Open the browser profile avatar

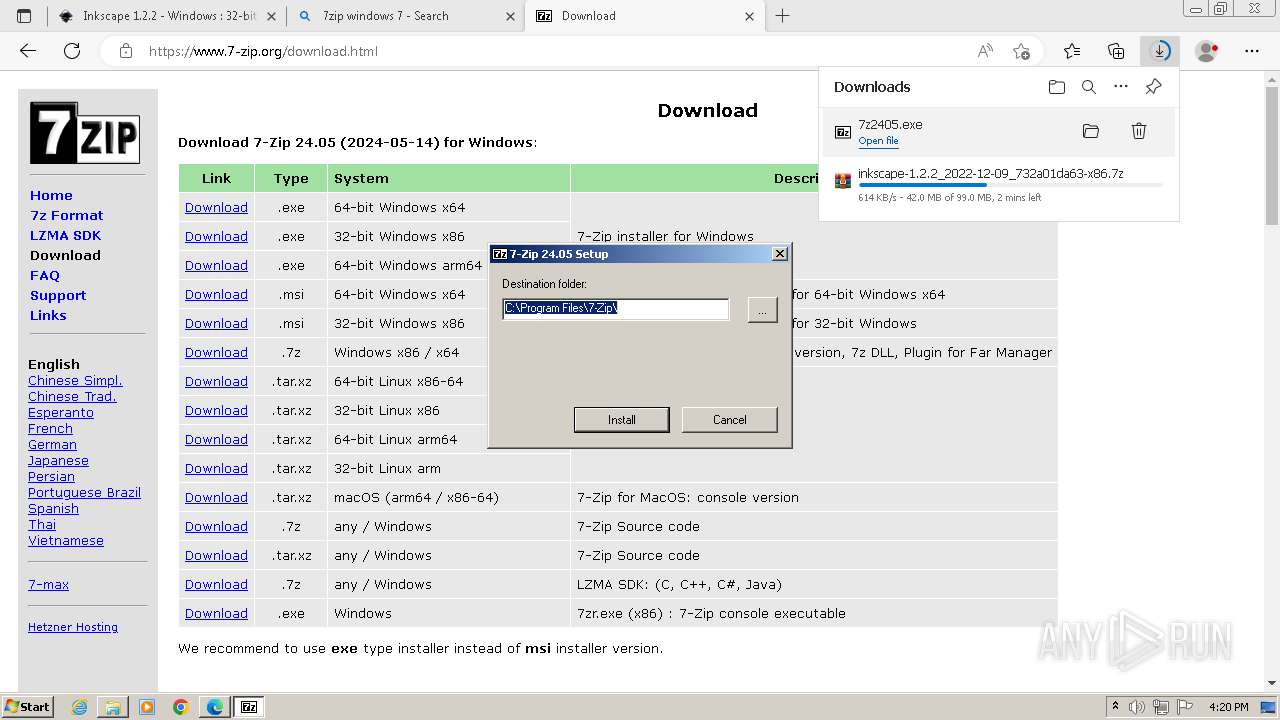[1207, 51]
